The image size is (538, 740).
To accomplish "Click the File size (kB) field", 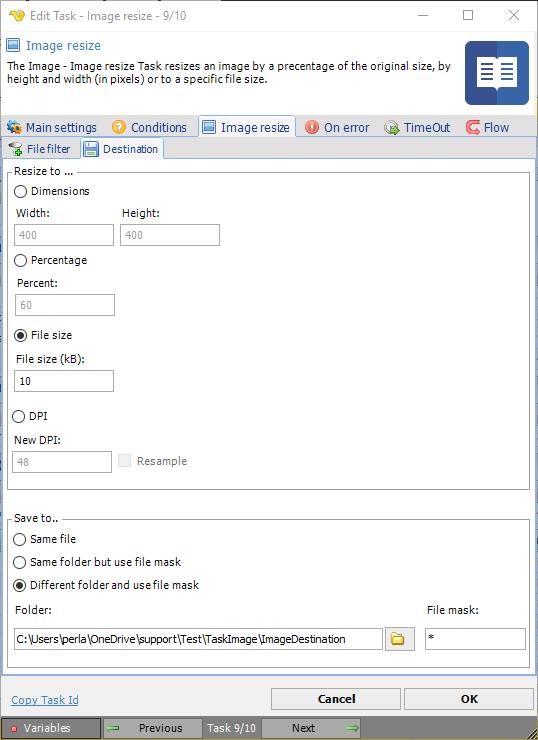I will [64, 381].
